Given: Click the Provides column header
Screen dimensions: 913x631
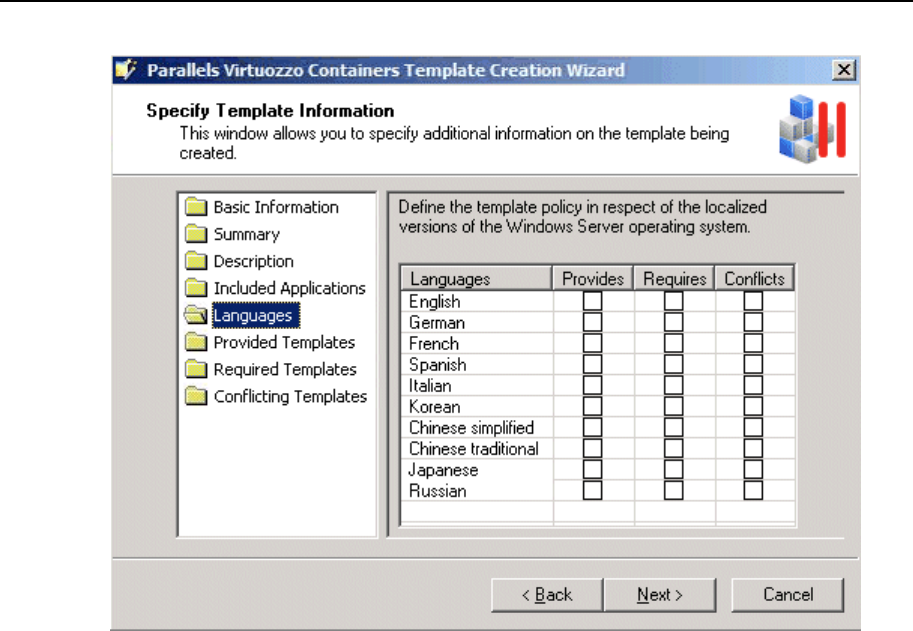Looking at the screenshot, I should tap(593, 279).
